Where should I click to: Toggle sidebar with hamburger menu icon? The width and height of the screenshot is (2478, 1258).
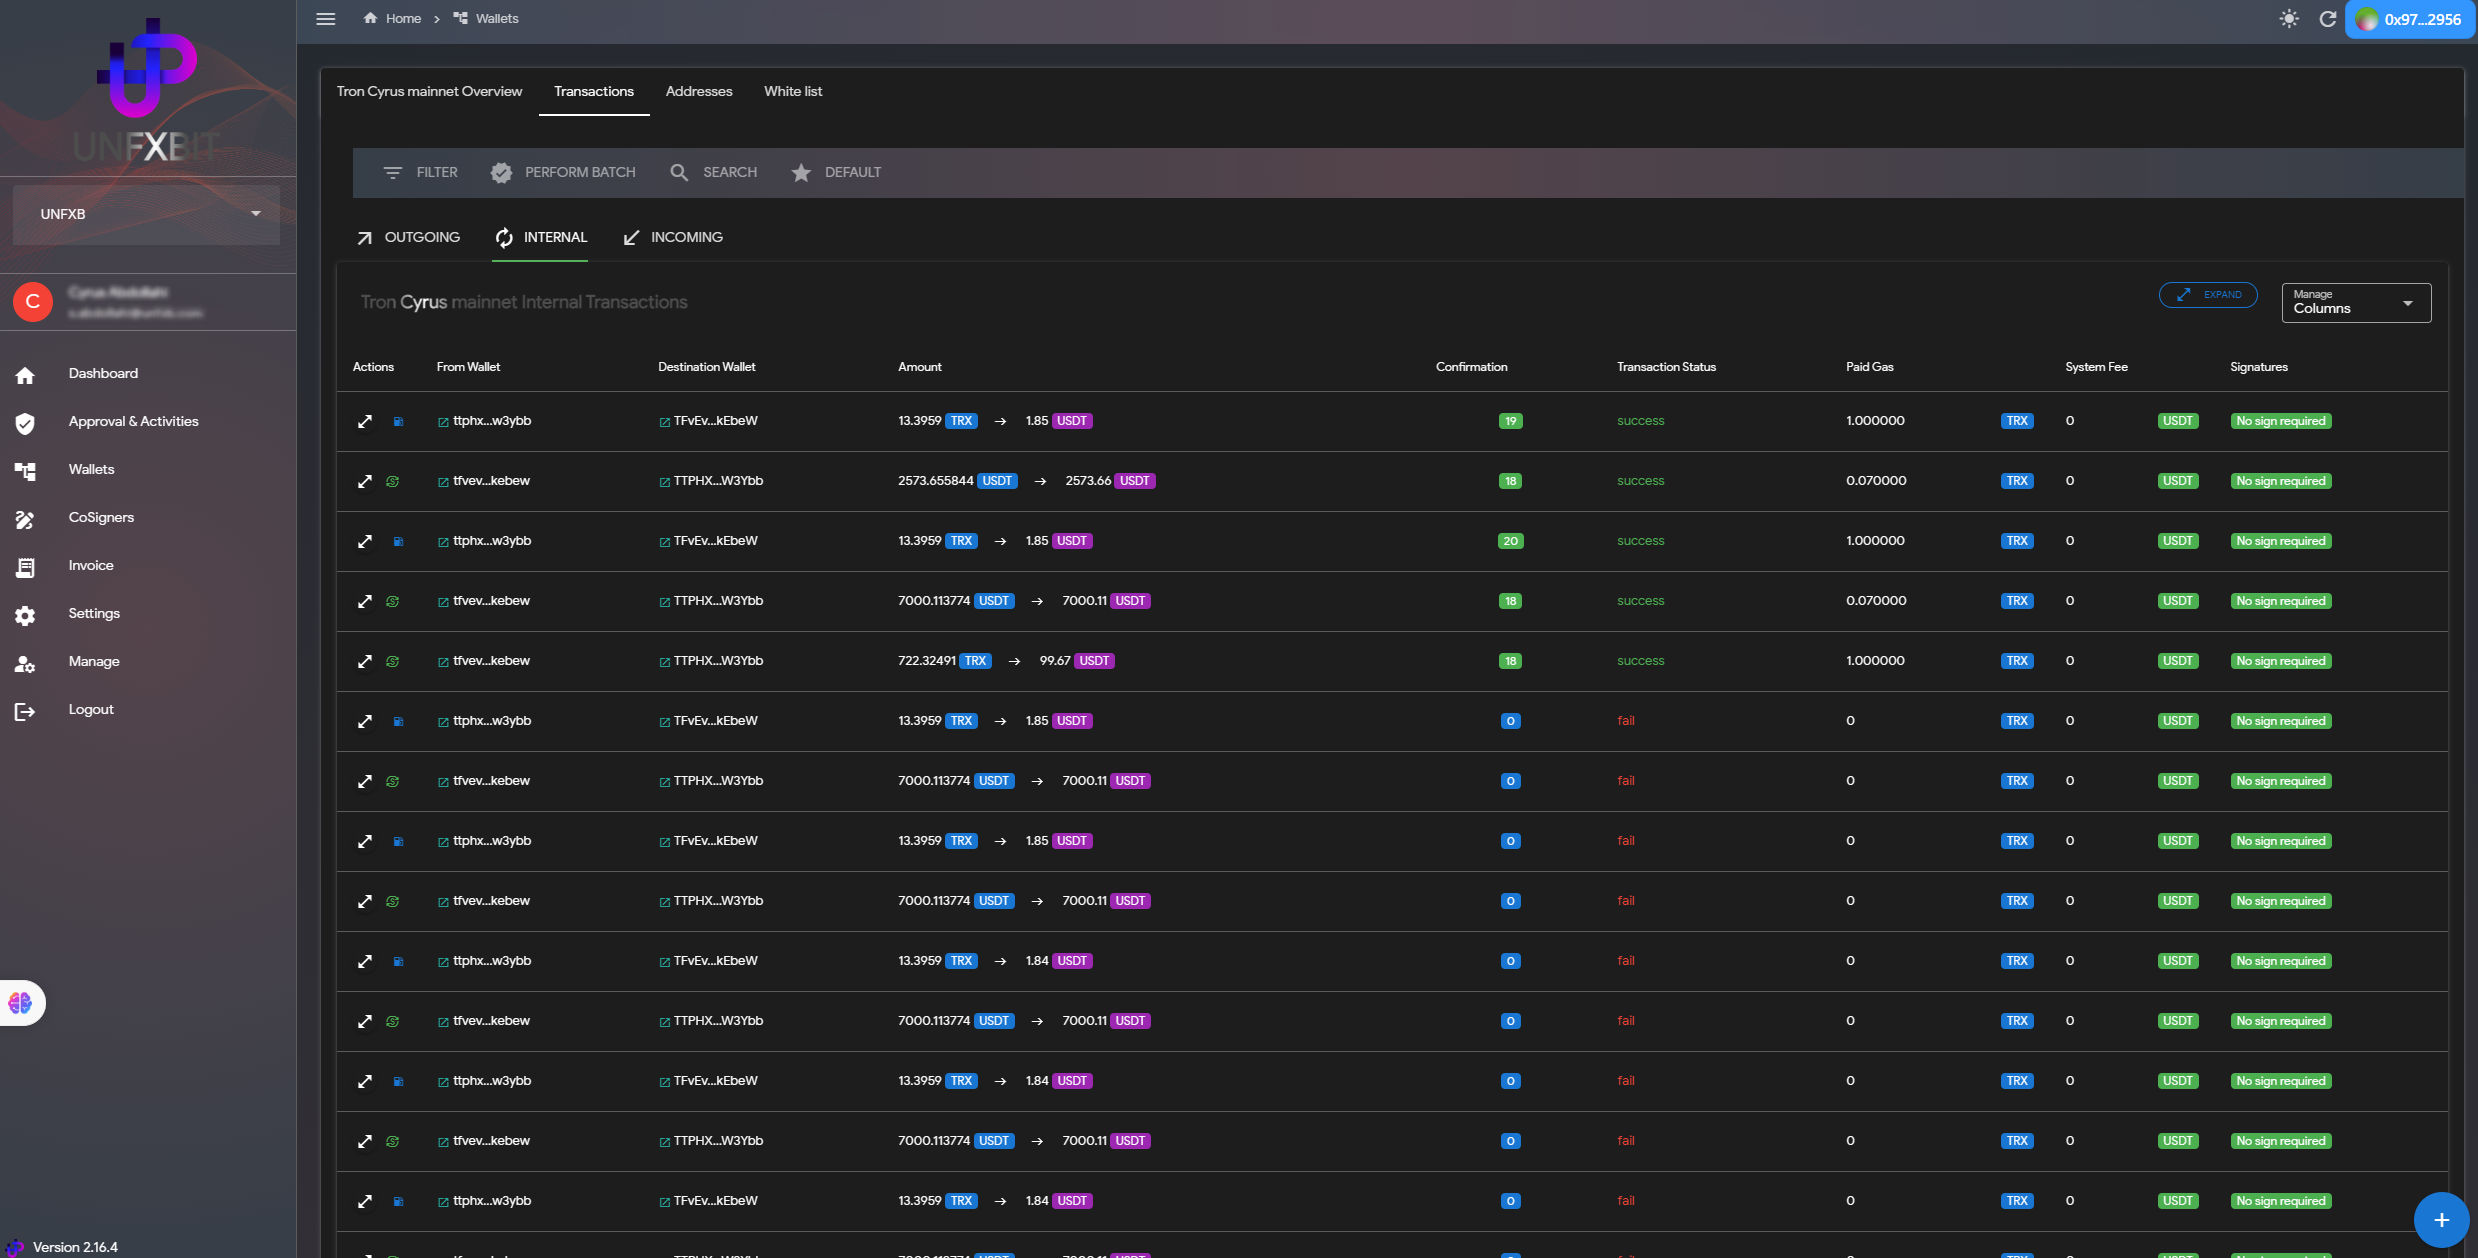325,19
